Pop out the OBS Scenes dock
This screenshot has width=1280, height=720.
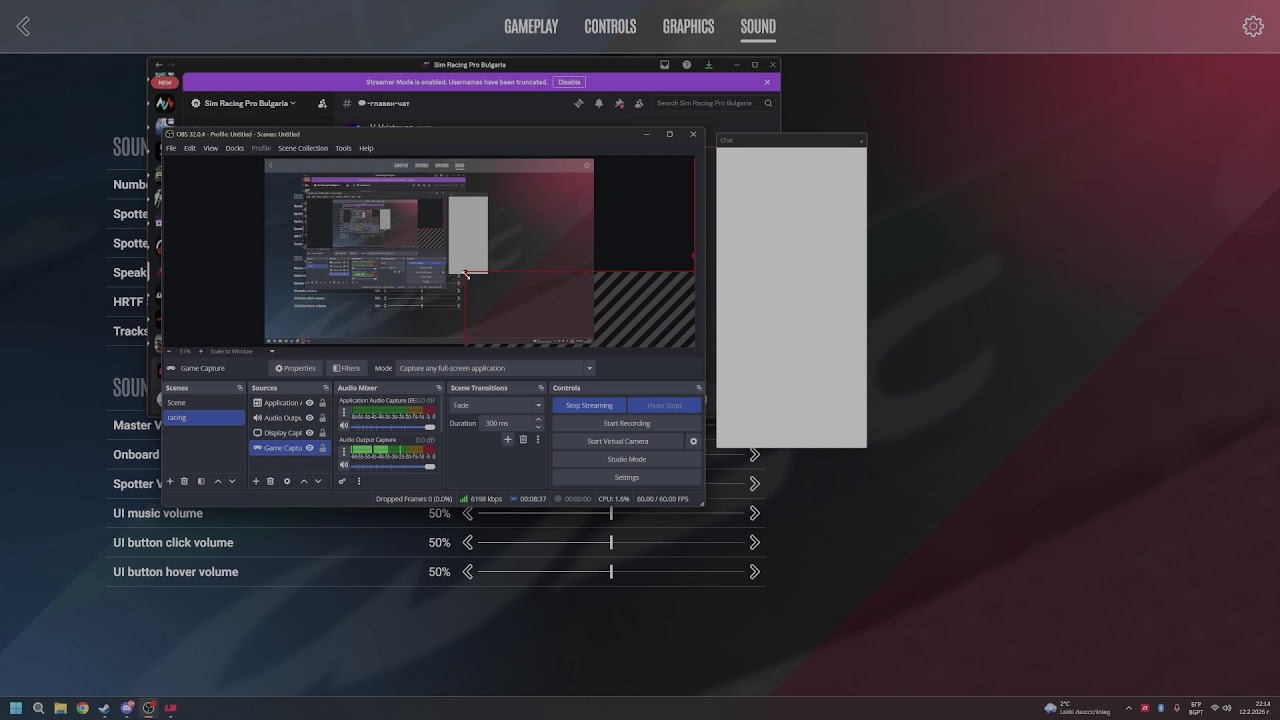(x=240, y=388)
